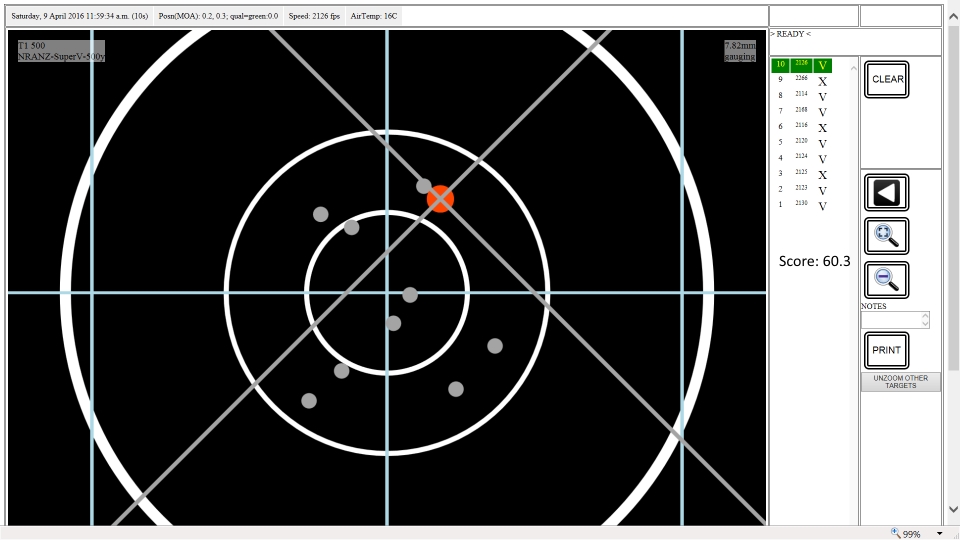Select shot 7 row with speed 2168
This screenshot has height=540, width=960.
(x=801, y=111)
